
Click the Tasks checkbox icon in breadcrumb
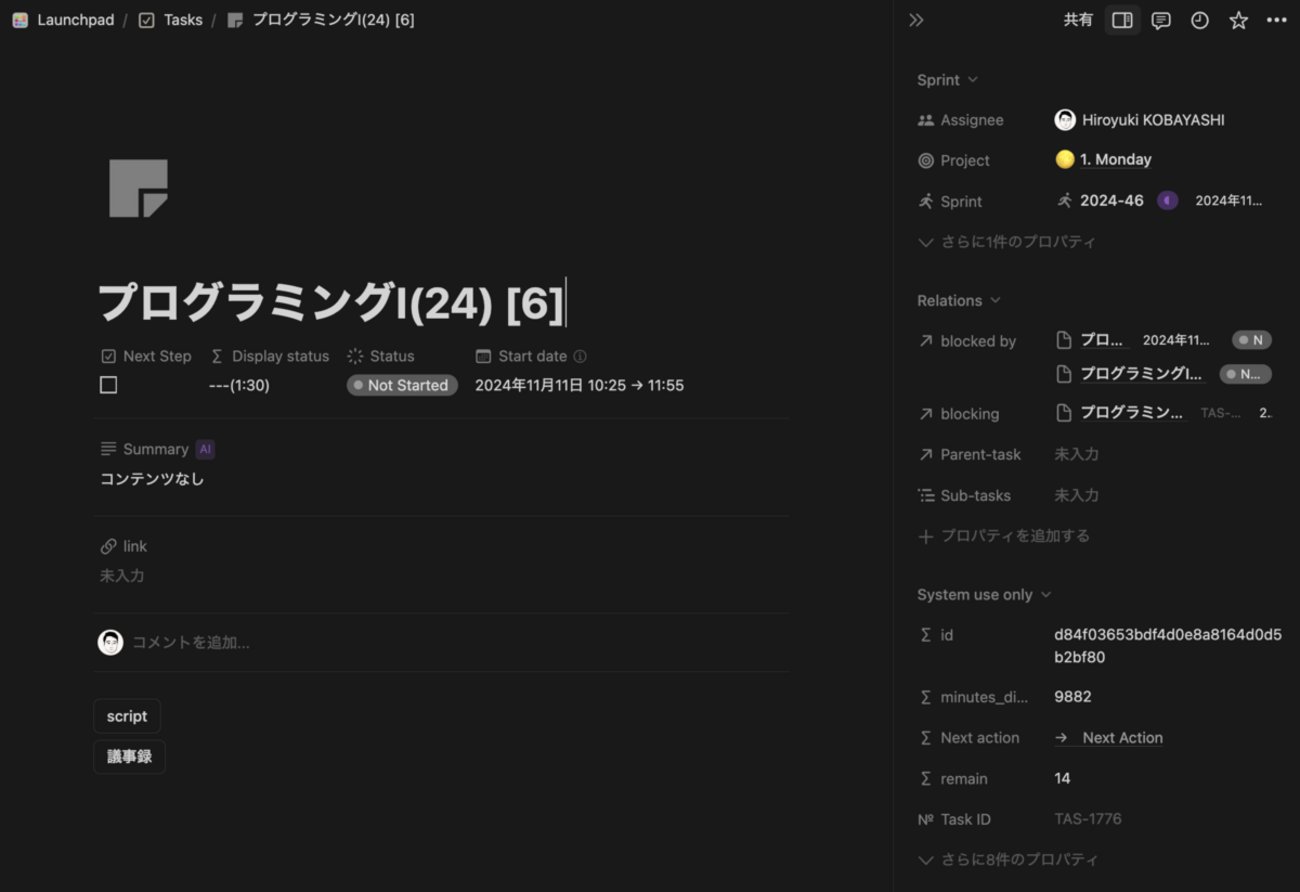pyautogui.click(x=146, y=20)
